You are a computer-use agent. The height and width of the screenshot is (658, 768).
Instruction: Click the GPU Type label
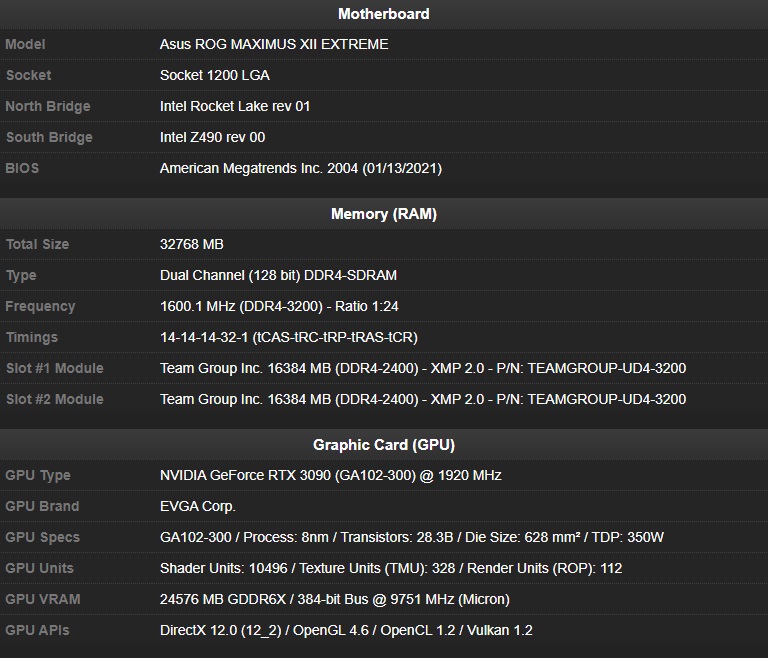38,475
